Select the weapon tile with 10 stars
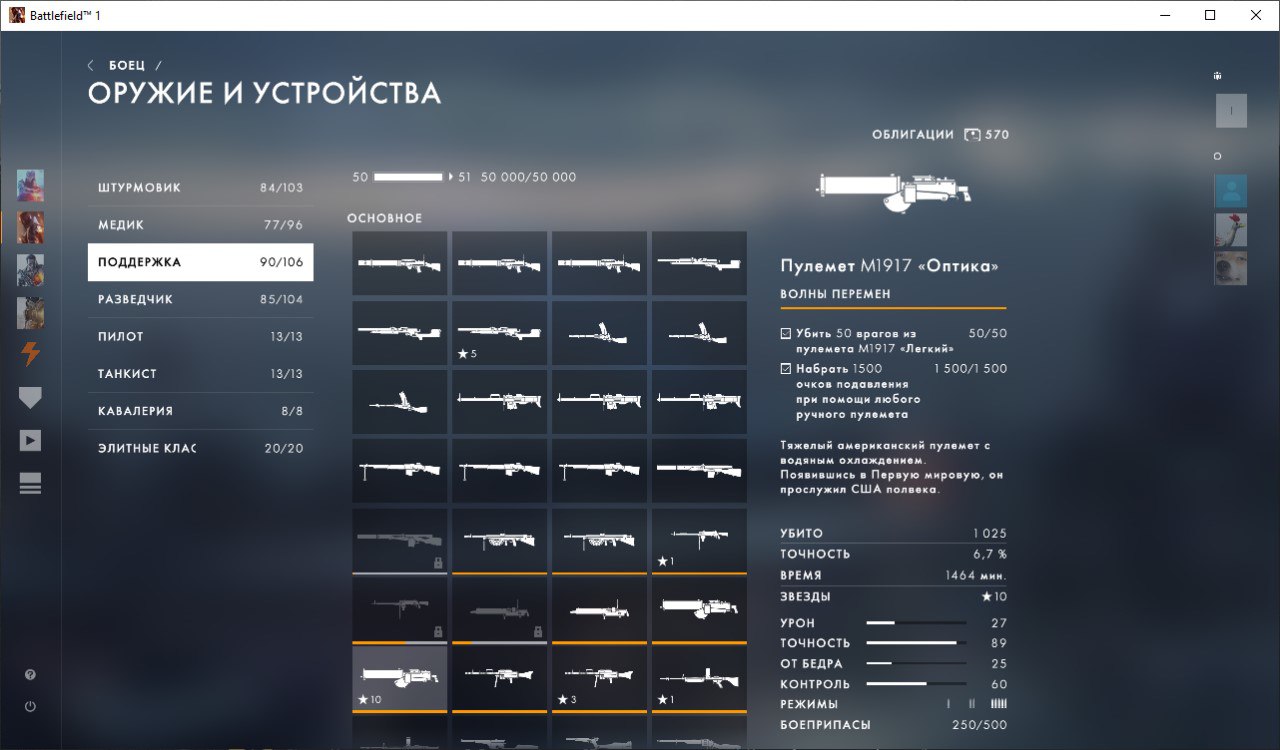The width and height of the screenshot is (1280, 750). [x=399, y=678]
